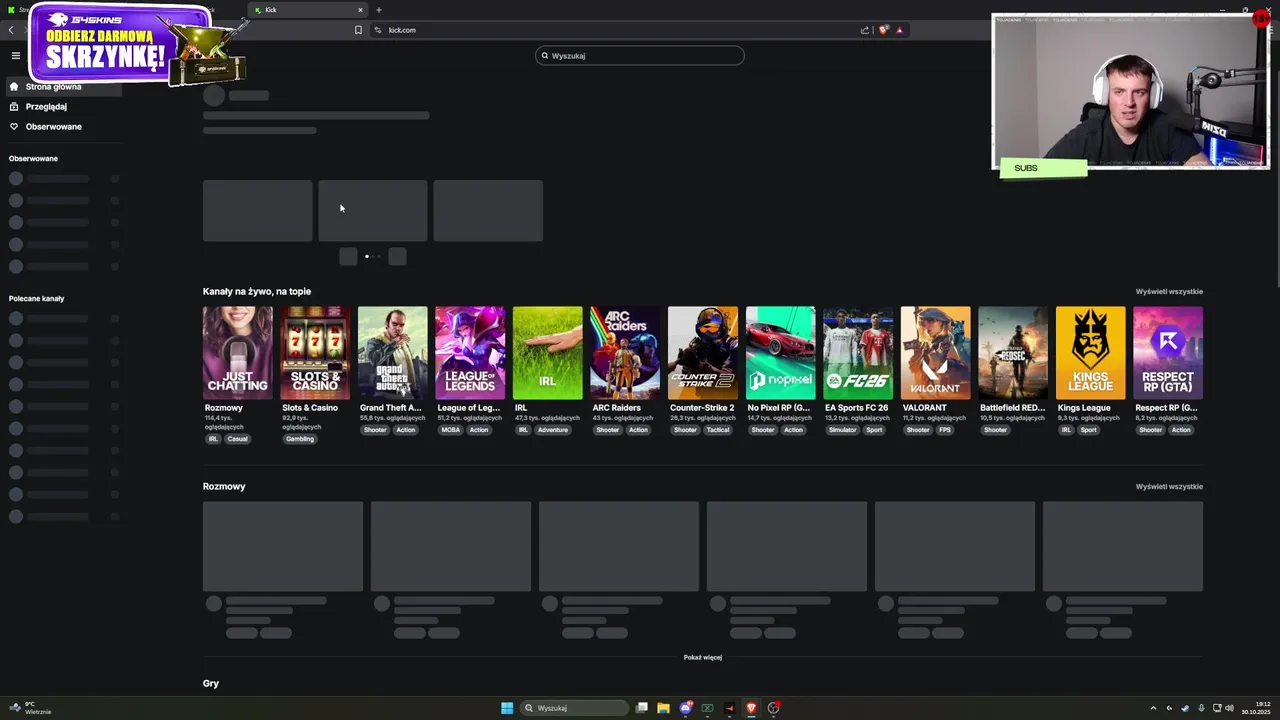
Task: Click the bookmark icon in the address bar
Action: coord(358,30)
